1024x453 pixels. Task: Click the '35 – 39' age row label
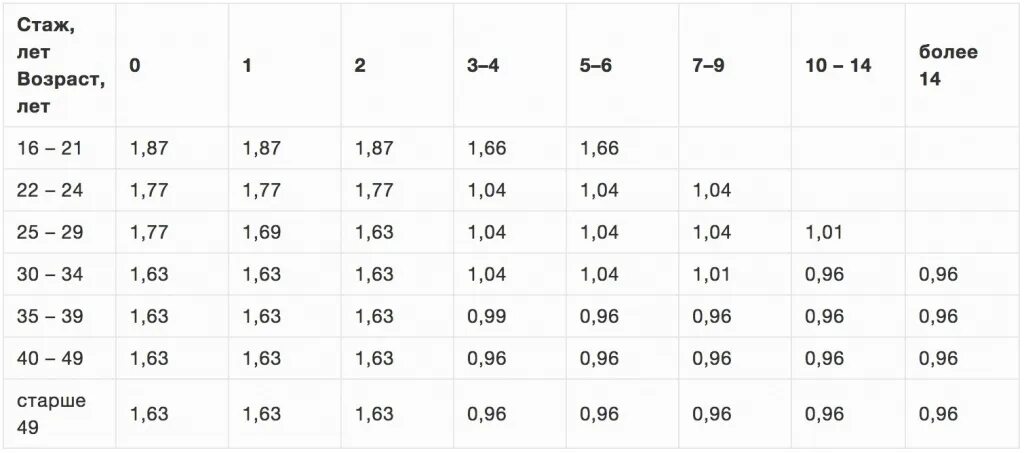click(x=50, y=317)
